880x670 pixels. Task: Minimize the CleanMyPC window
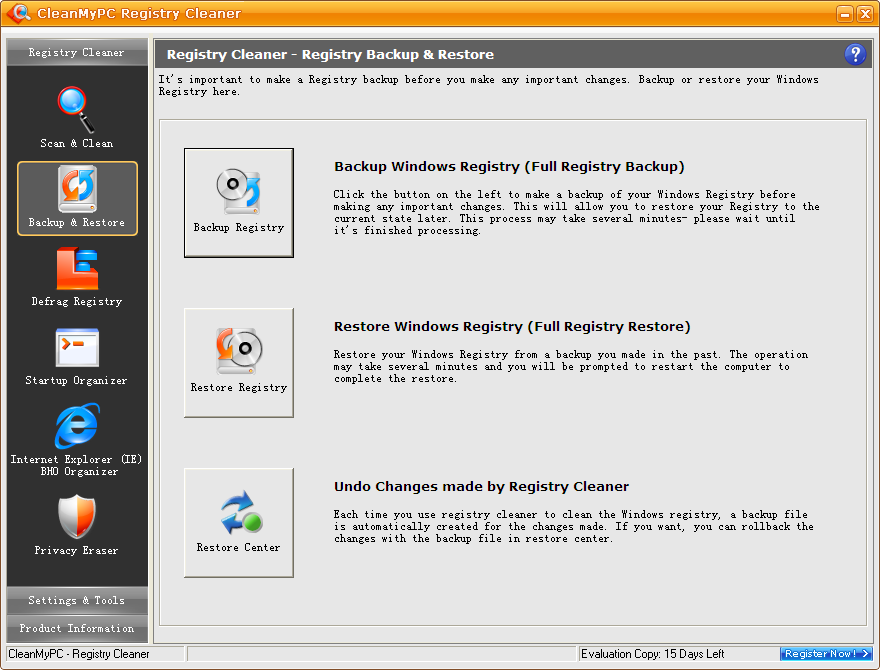coord(845,14)
